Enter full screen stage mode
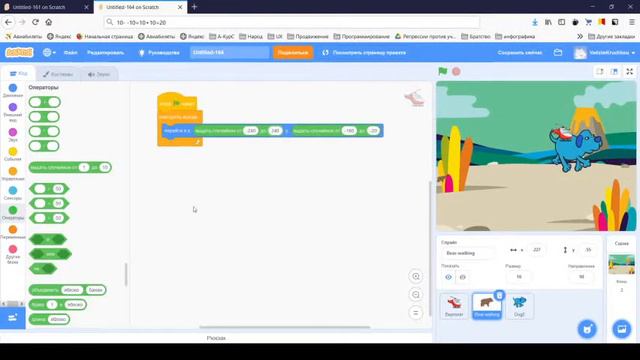This screenshot has height=360, width=640. tap(630, 71)
